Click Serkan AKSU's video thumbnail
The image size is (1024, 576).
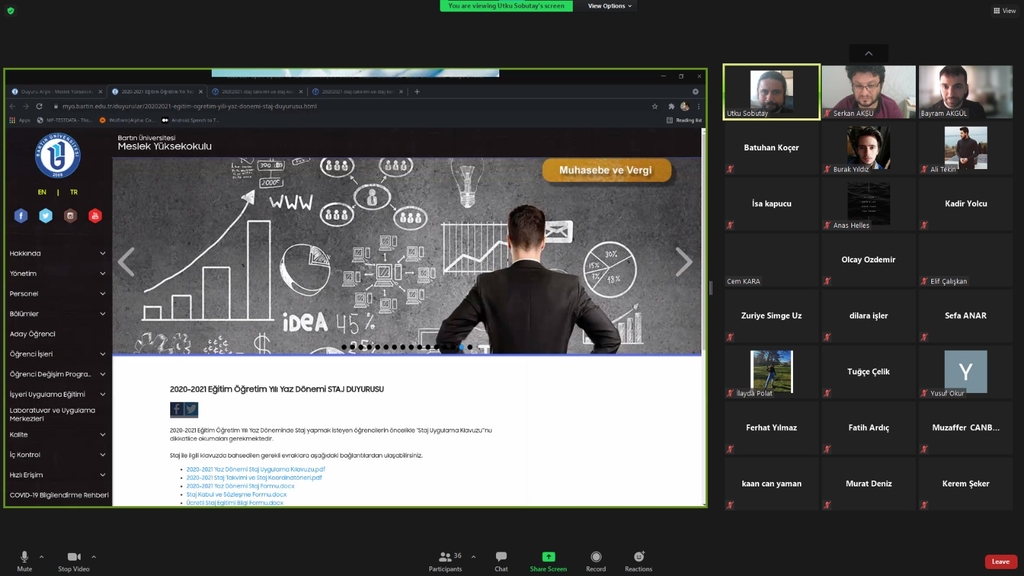[868, 92]
